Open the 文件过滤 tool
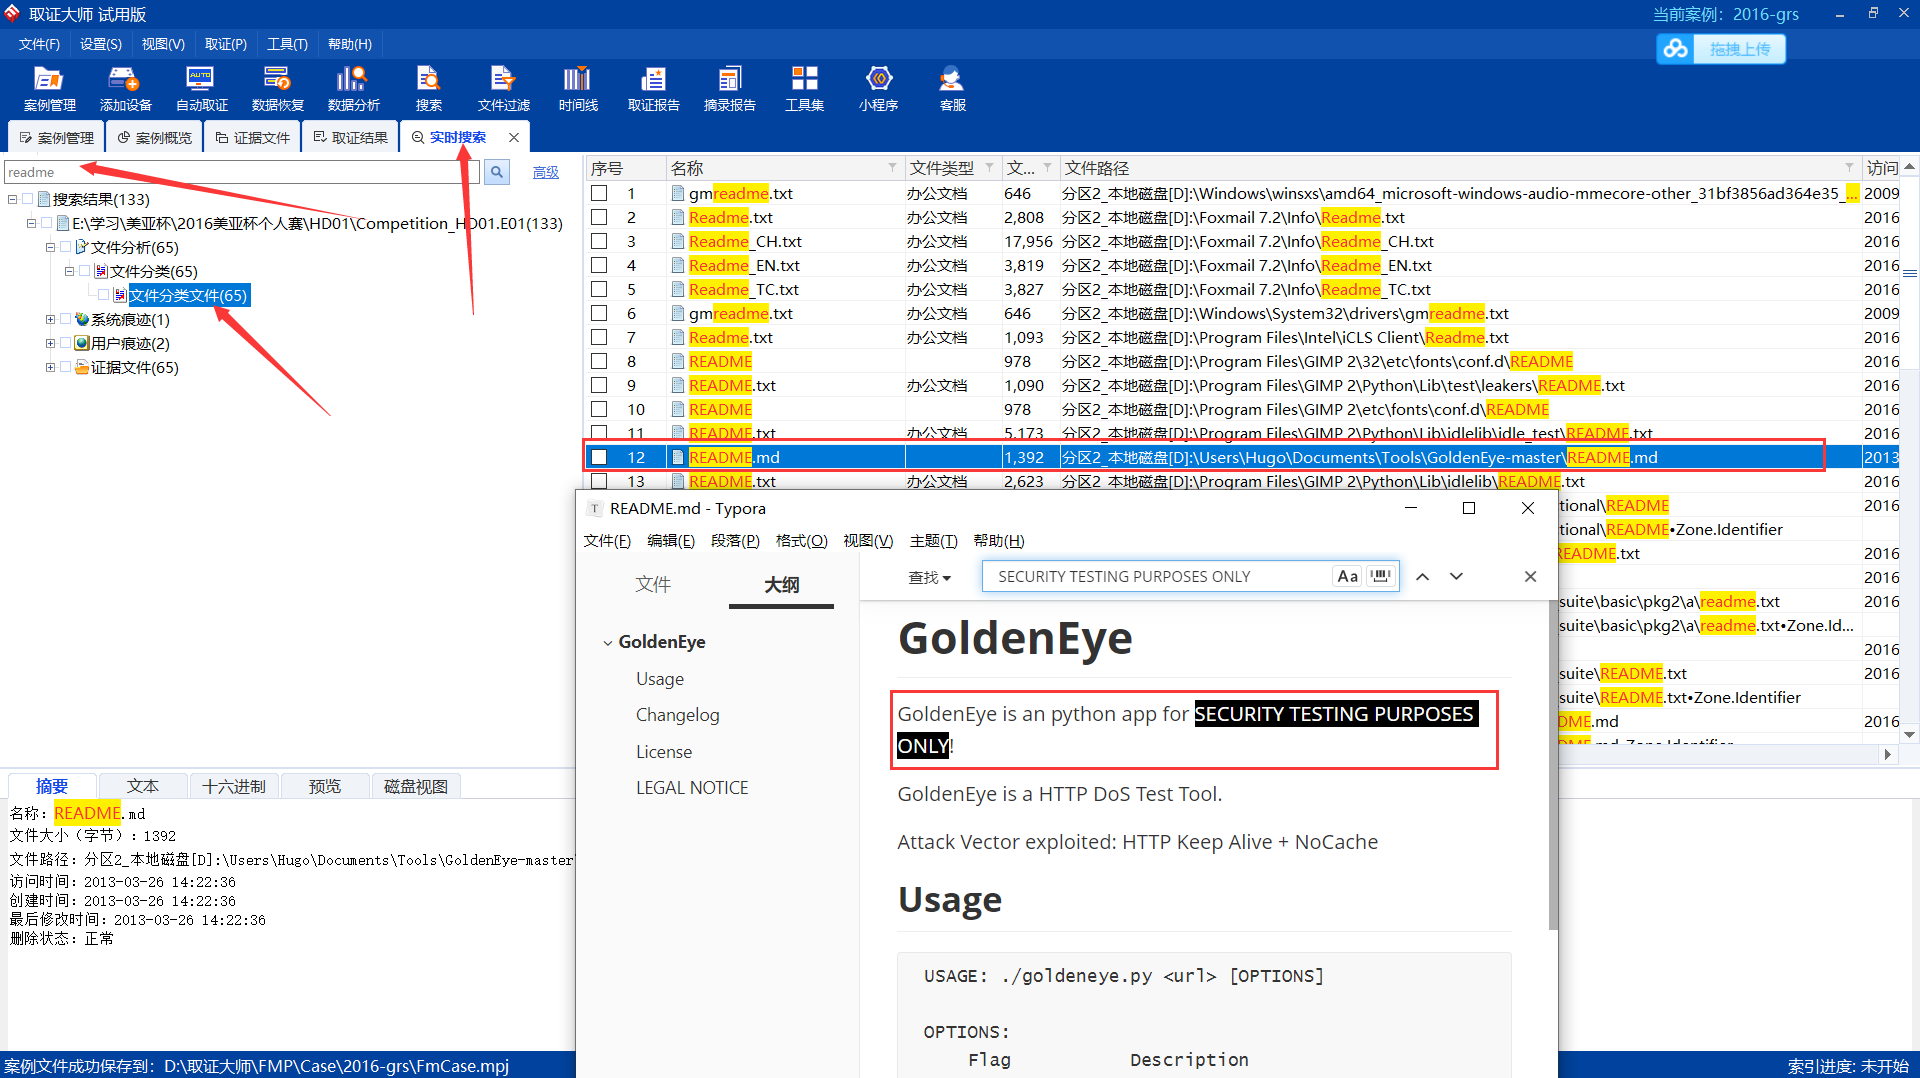Viewport: 1920px width, 1078px height. pyautogui.click(x=503, y=88)
